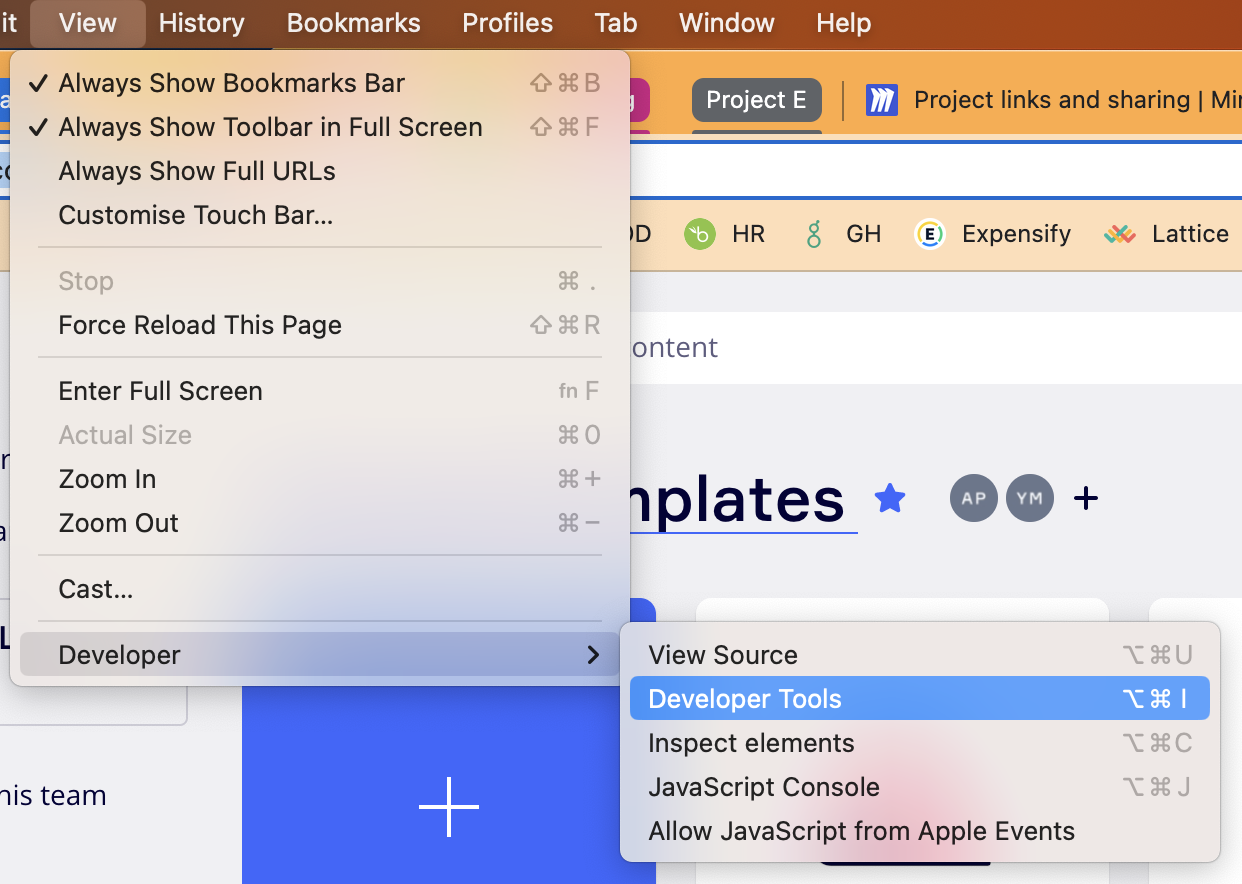This screenshot has height=884, width=1242.
Task: Enable Always Show Full URLs
Action: (196, 171)
